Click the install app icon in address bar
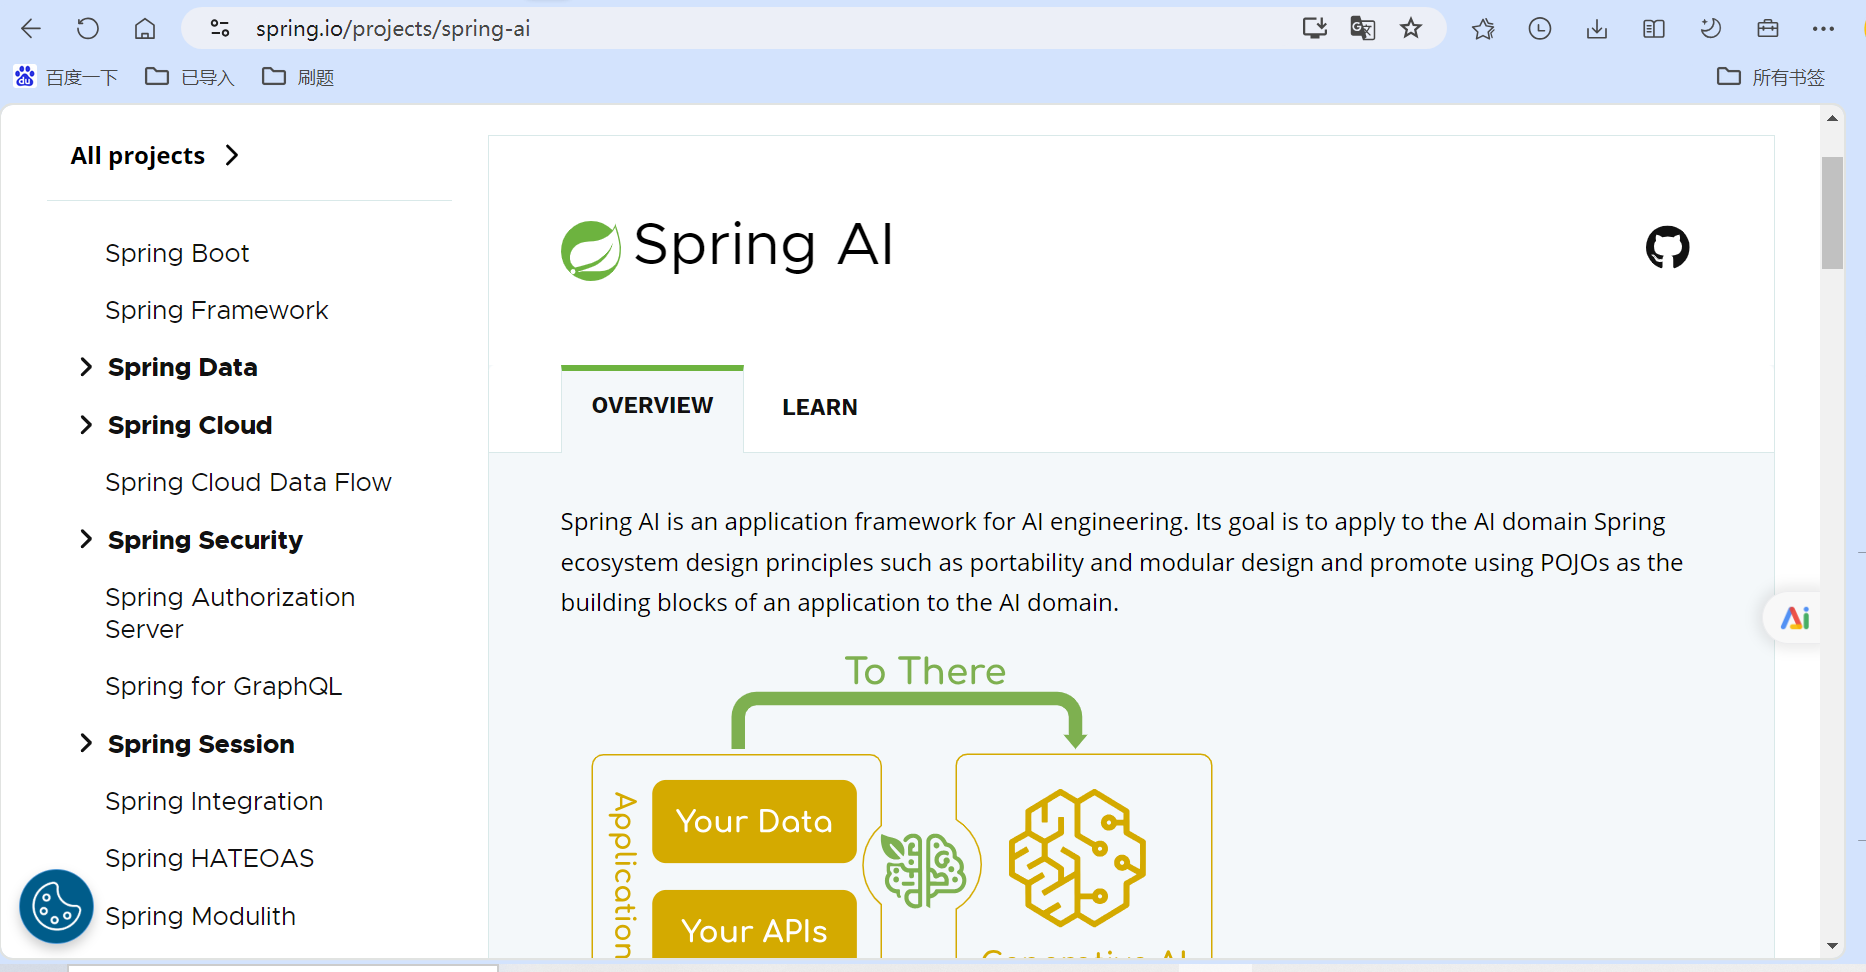1866x972 pixels. point(1315,28)
